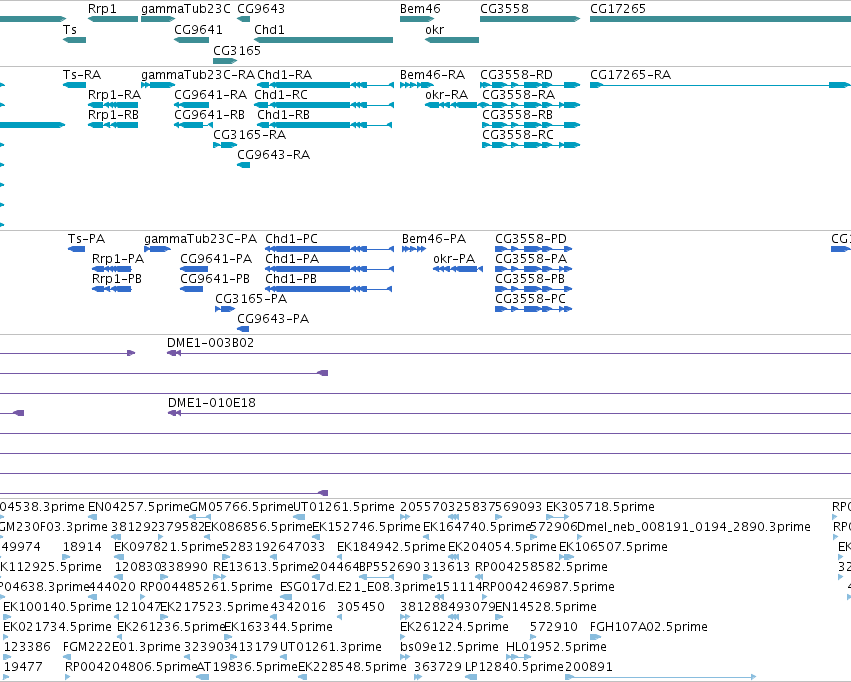This screenshot has height=682, width=851.
Task: Click the okr gene label
Action: pyautogui.click(x=435, y=30)
